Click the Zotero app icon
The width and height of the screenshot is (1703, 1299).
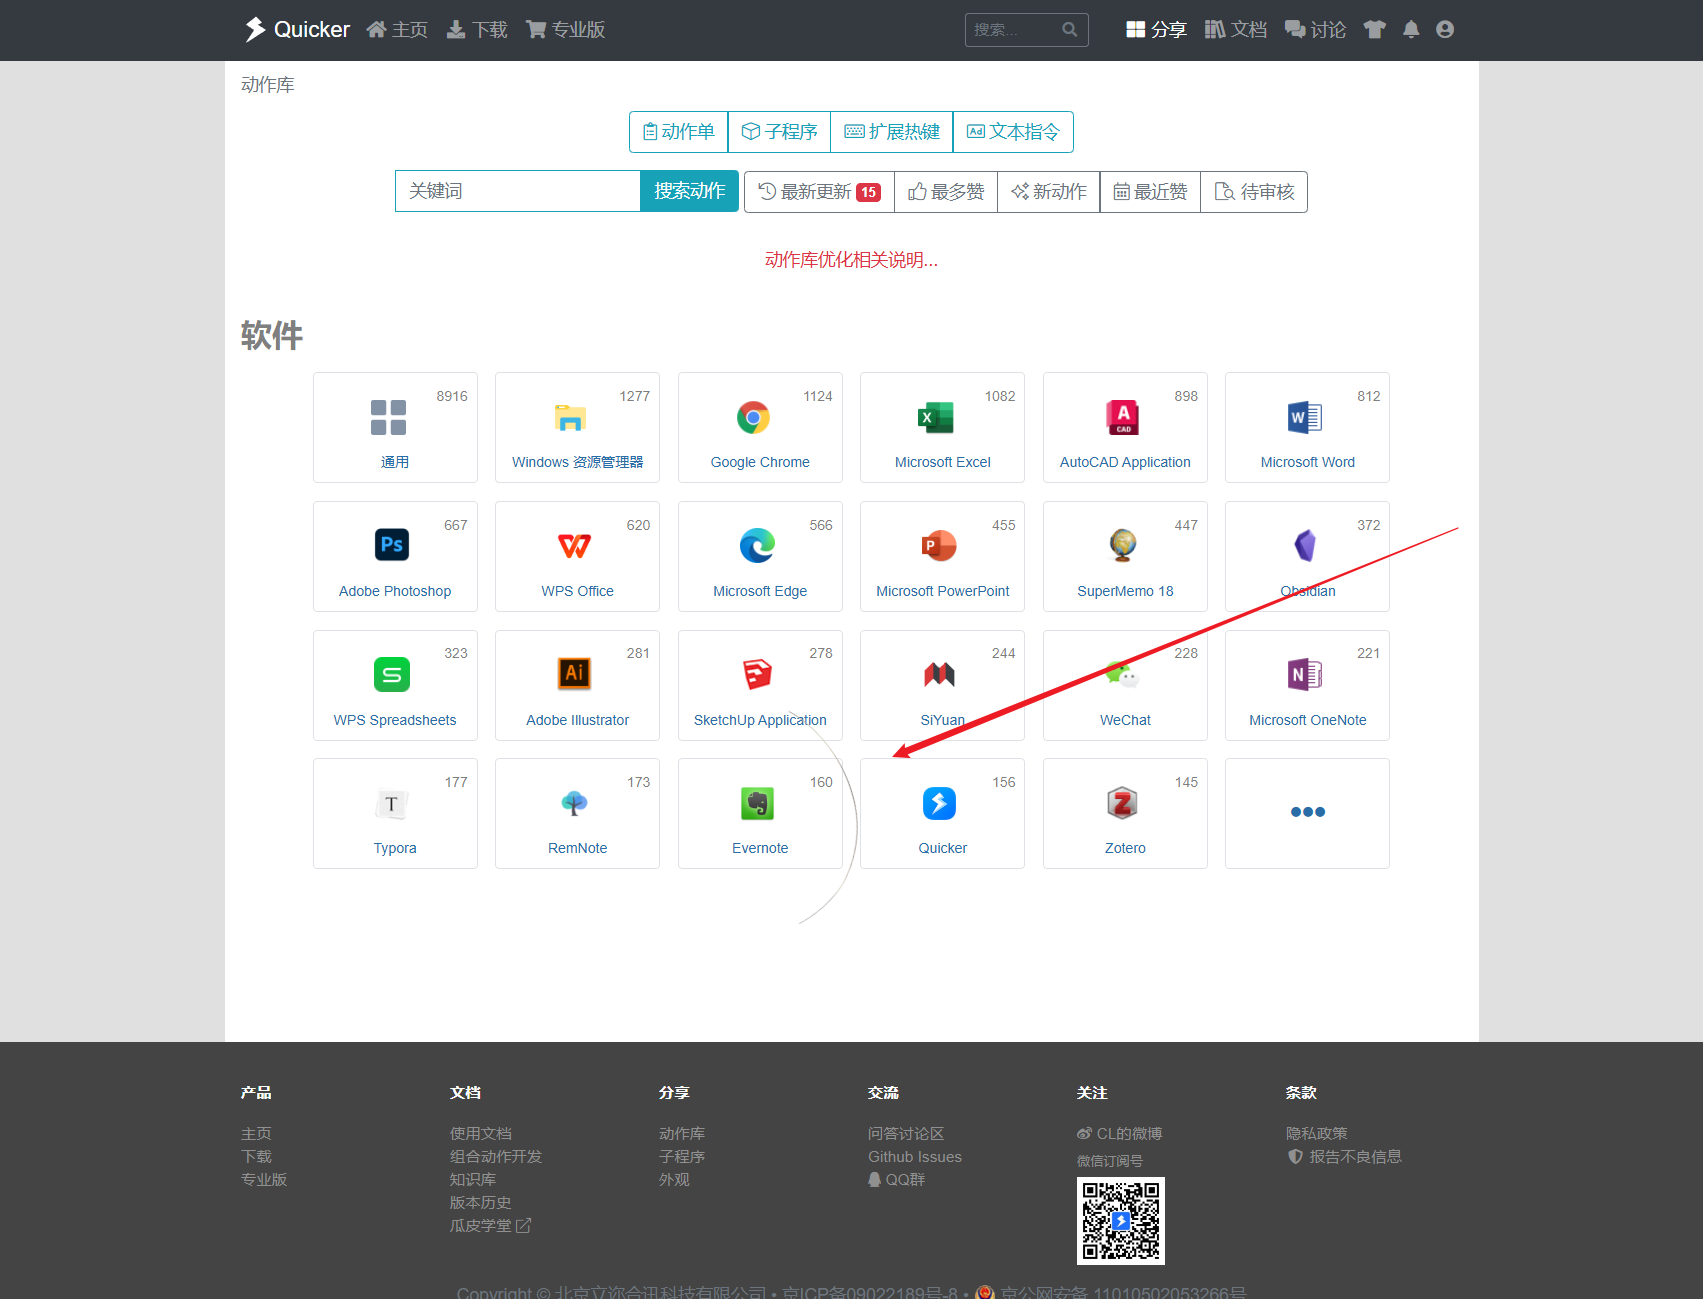click(x=1122, y=803)
